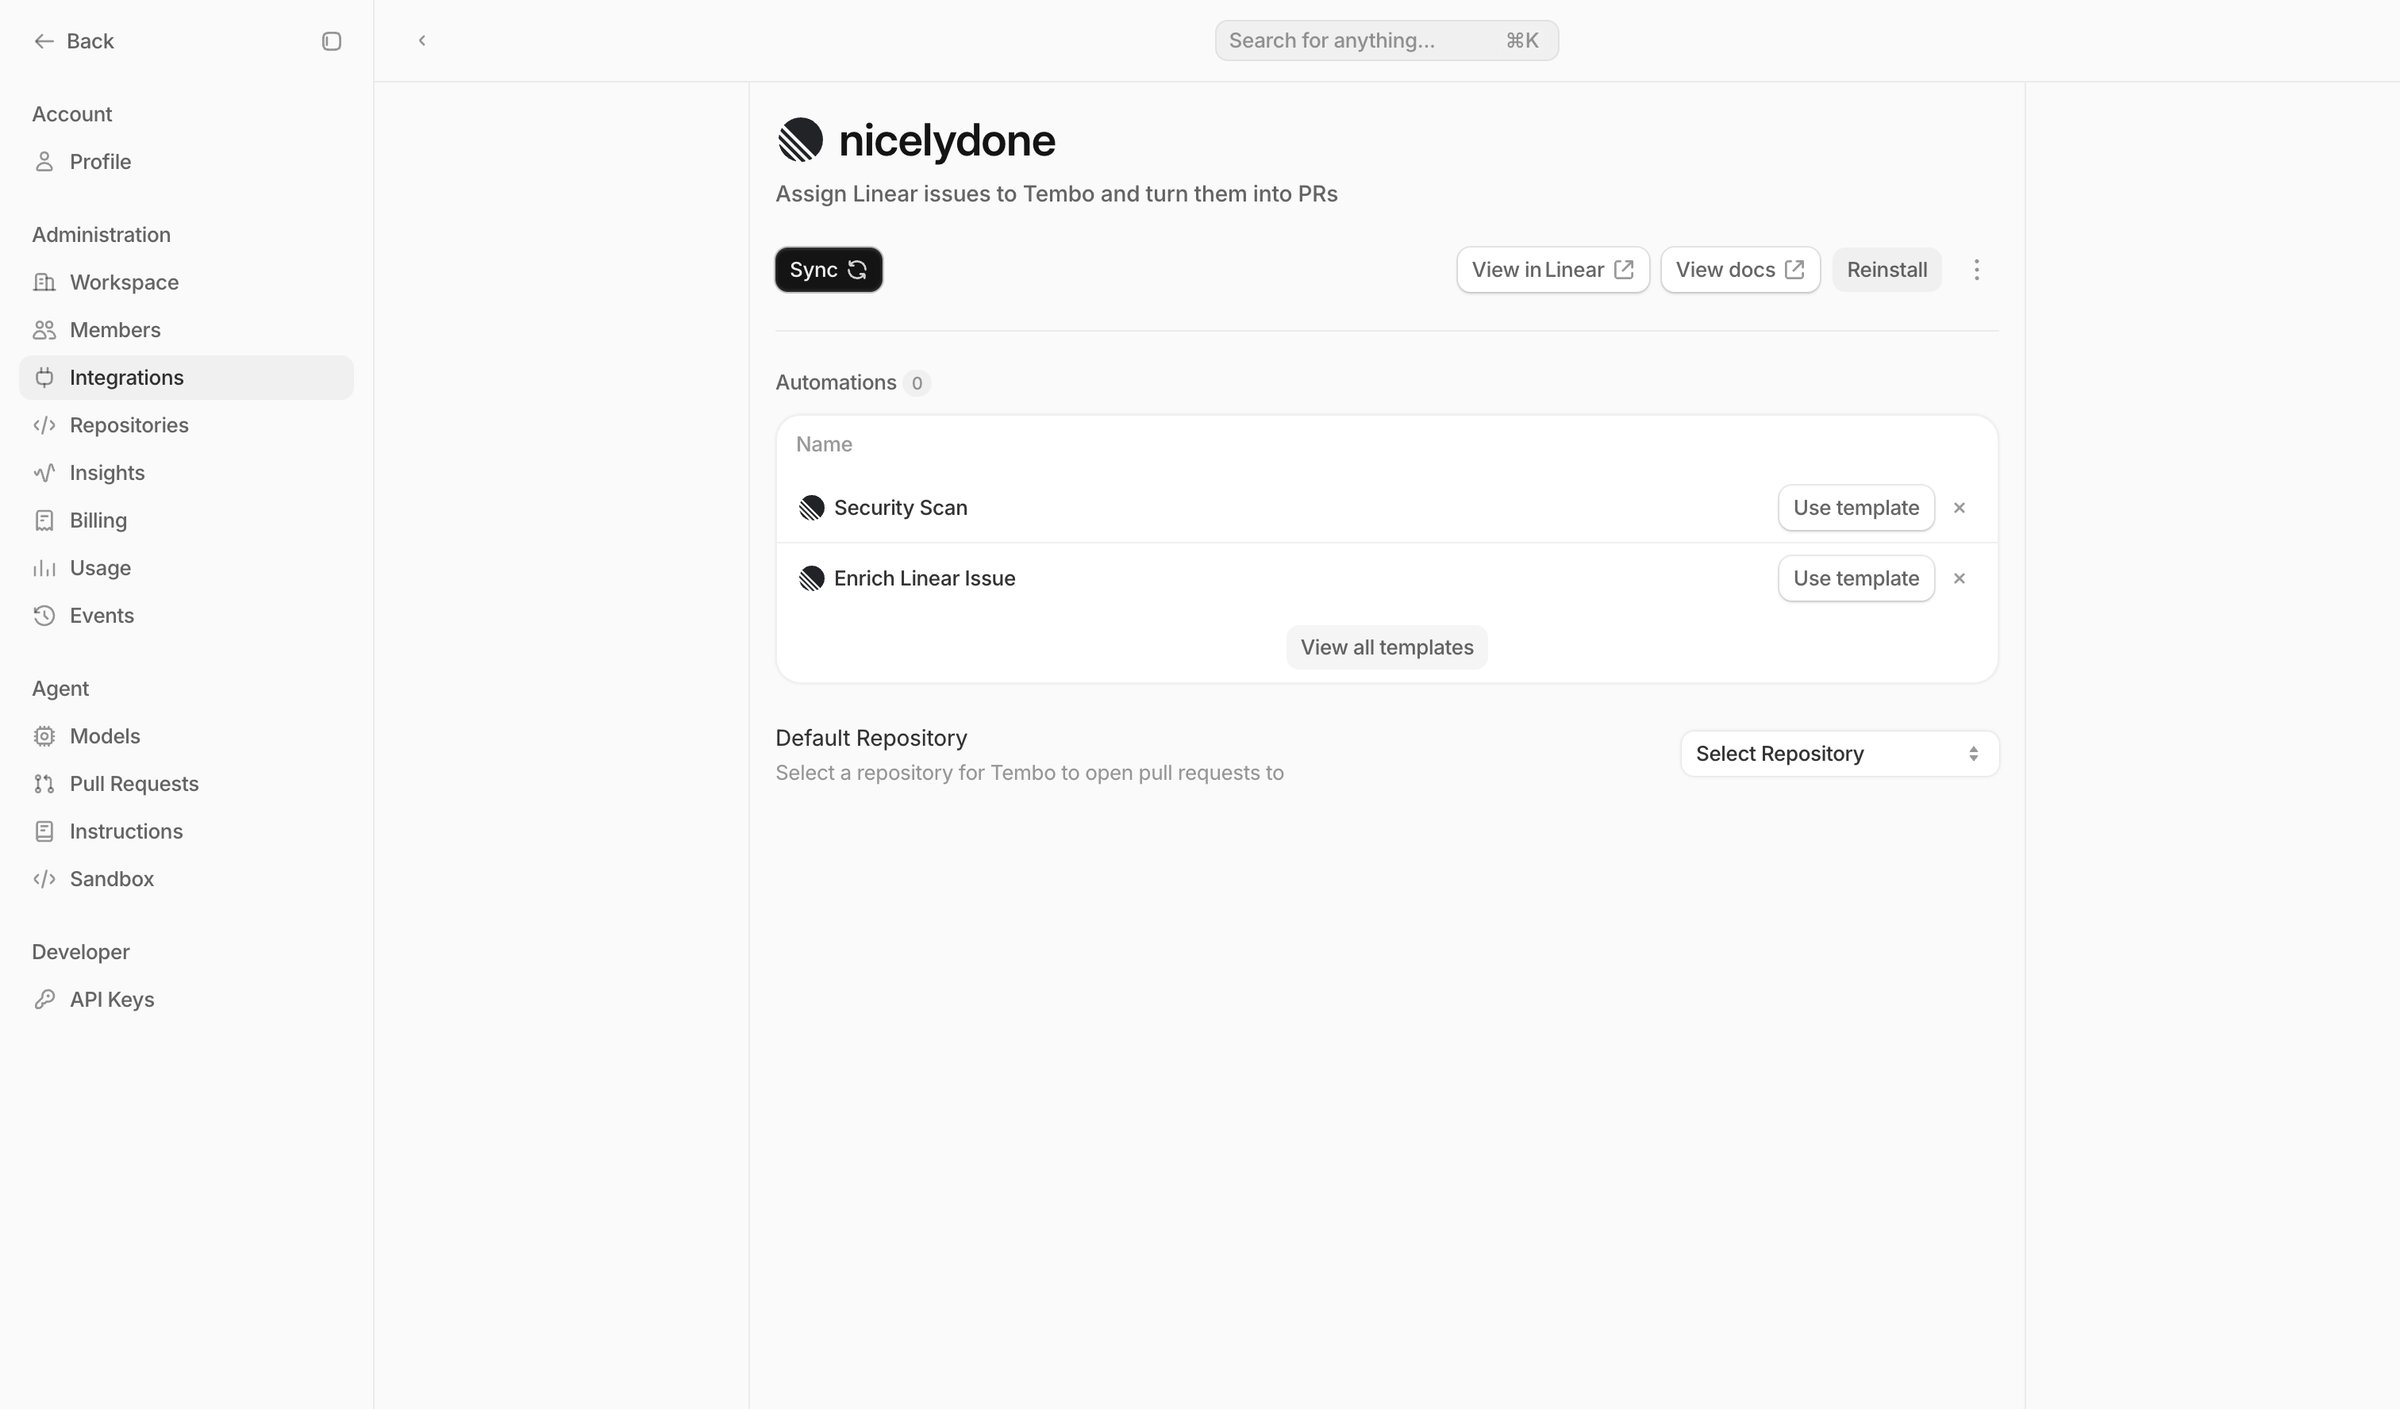The height and width of the screenshot is (1409, 2400).
Task: Open the Profile page
Action: (186, 162)
